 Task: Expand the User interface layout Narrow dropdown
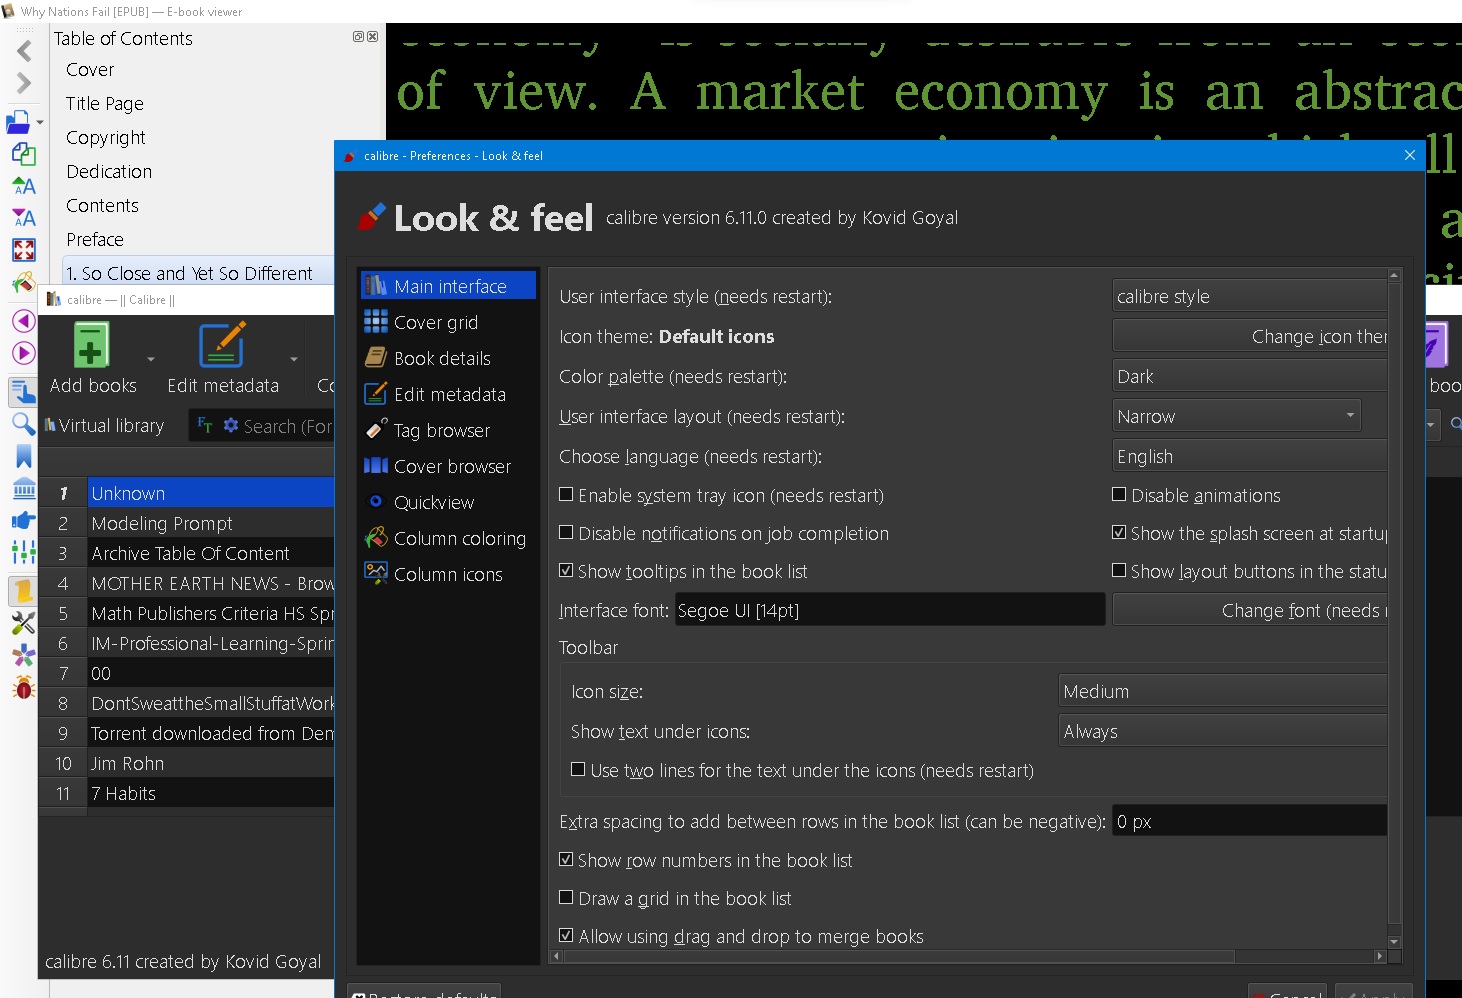[1237, 416]
